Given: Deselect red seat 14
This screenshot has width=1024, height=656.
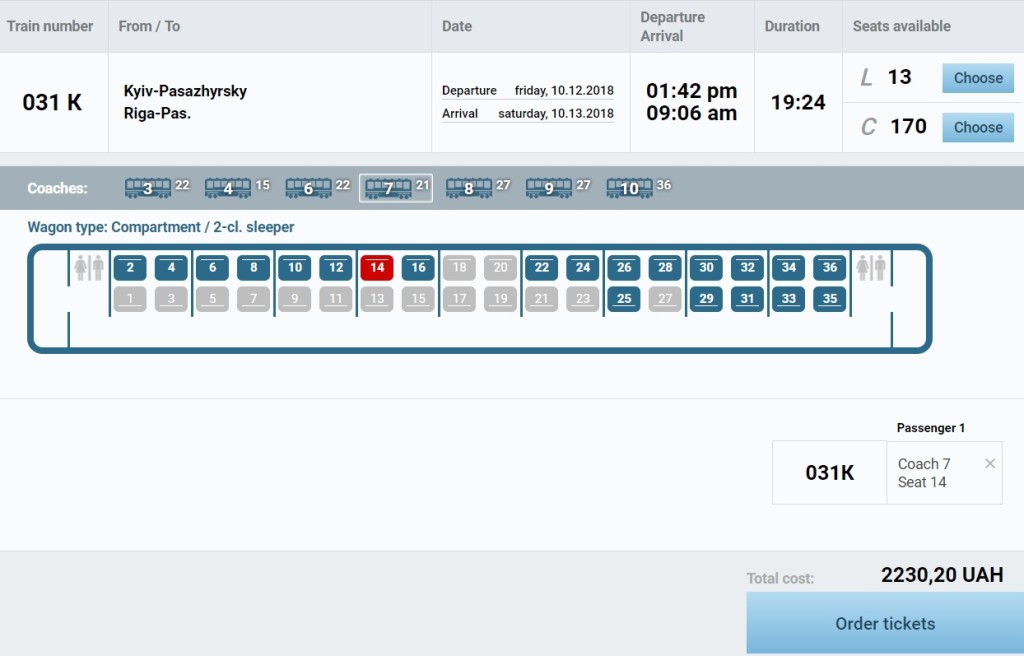Looking at the screenshot, I should (x=377, y=268).
